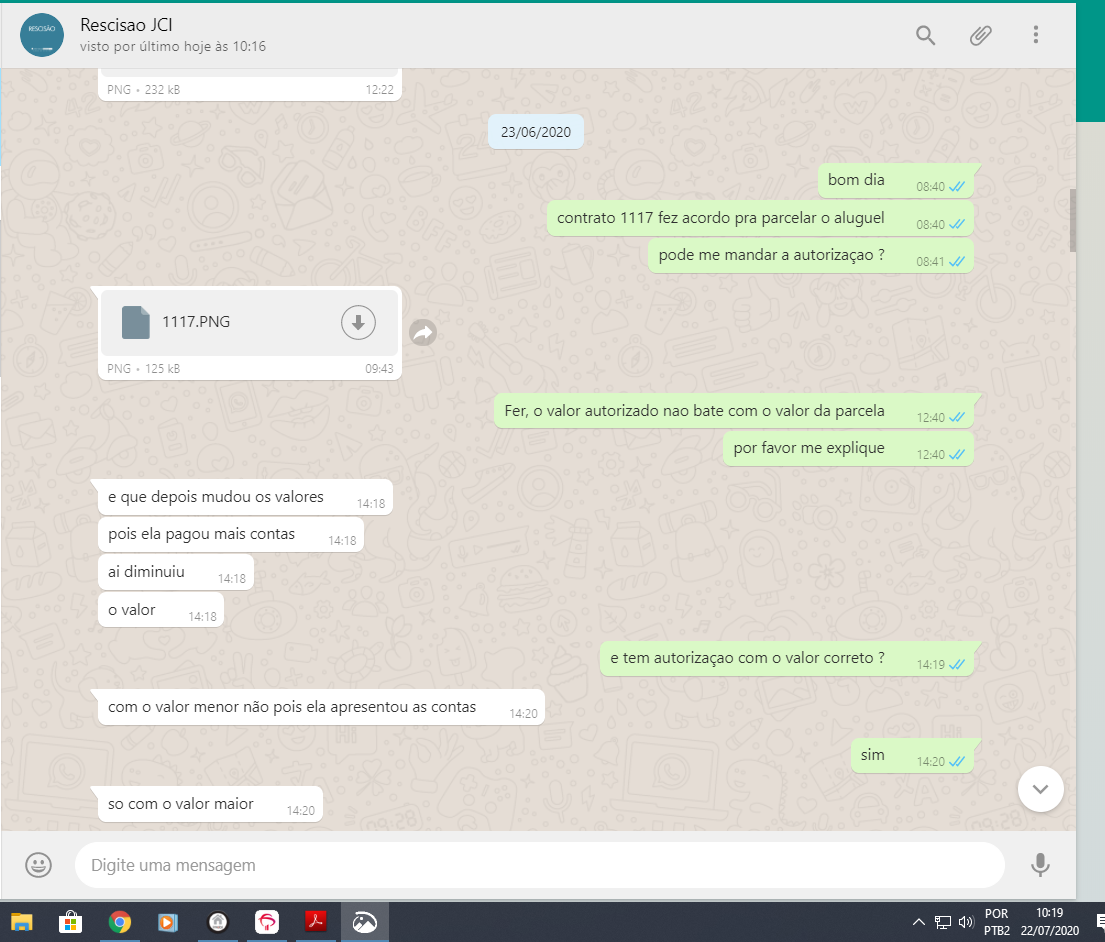Open the POR PTB2 language selector
This screenshot has height=942, width=1105.
tap(996, 922)
